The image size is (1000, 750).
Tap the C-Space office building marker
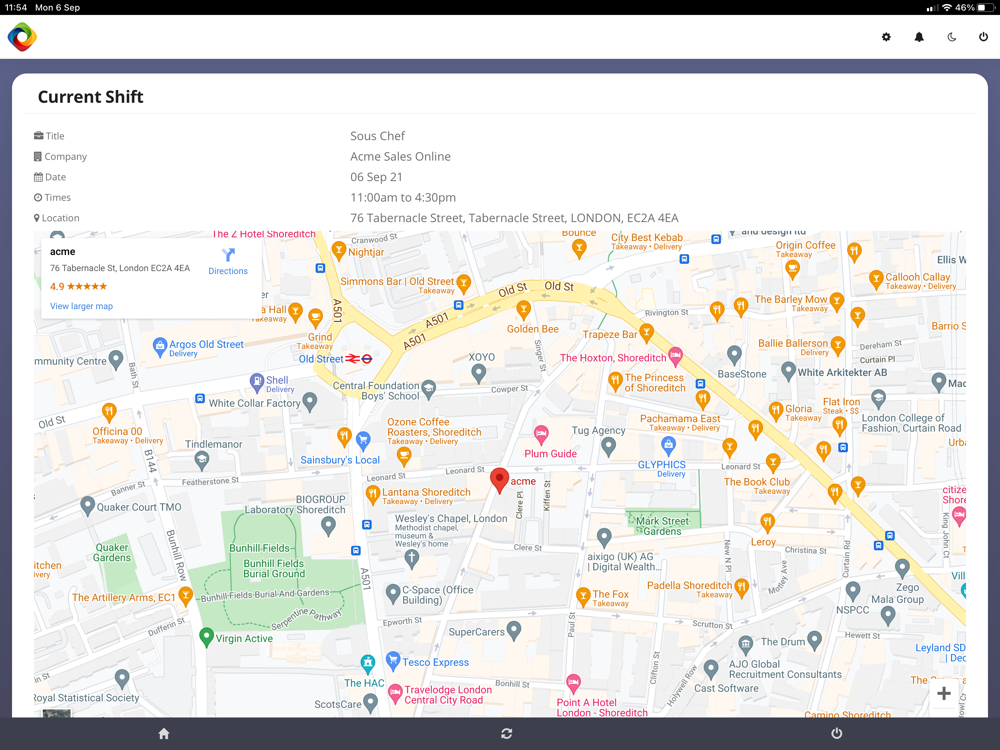tap(393, 594)
